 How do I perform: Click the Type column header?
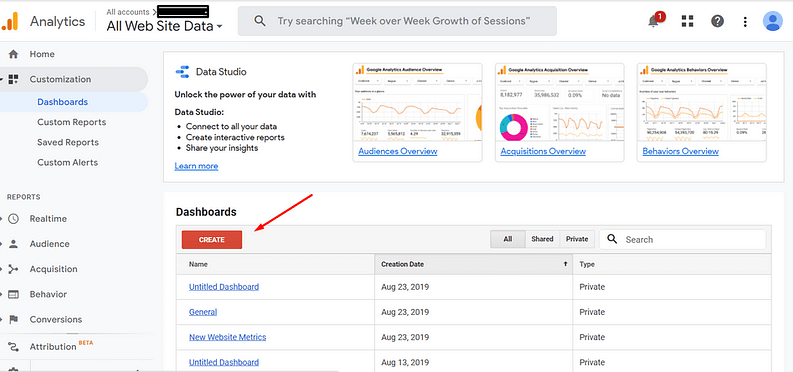click(672, 264)
